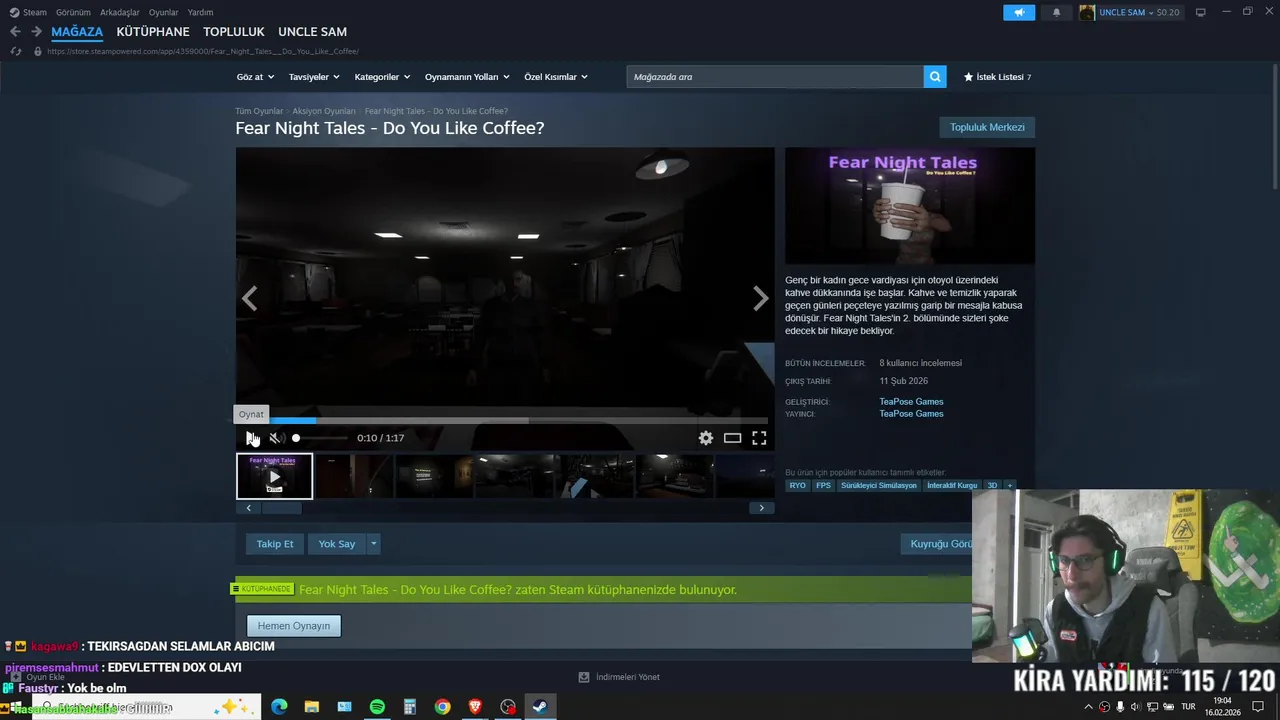This screenshot has width=1280, height=720.
Task: Open the Yardım menu
Action: point(200,12)
